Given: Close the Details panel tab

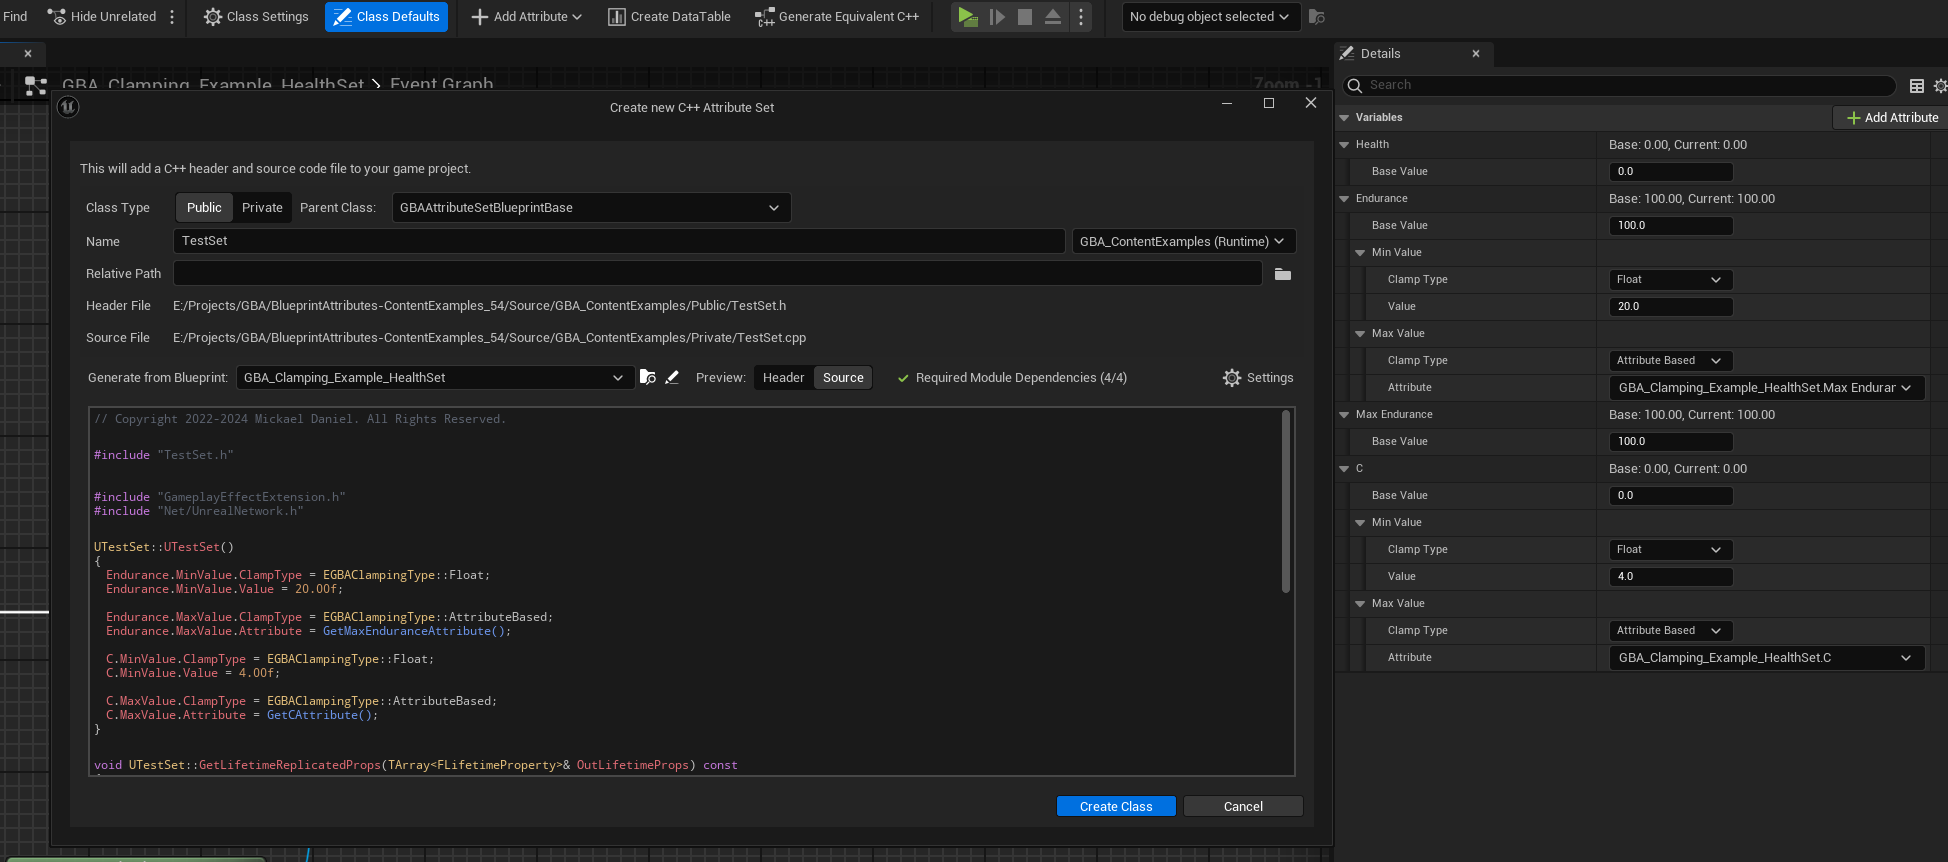Looking at the screenshot, I should (1476, 54).
